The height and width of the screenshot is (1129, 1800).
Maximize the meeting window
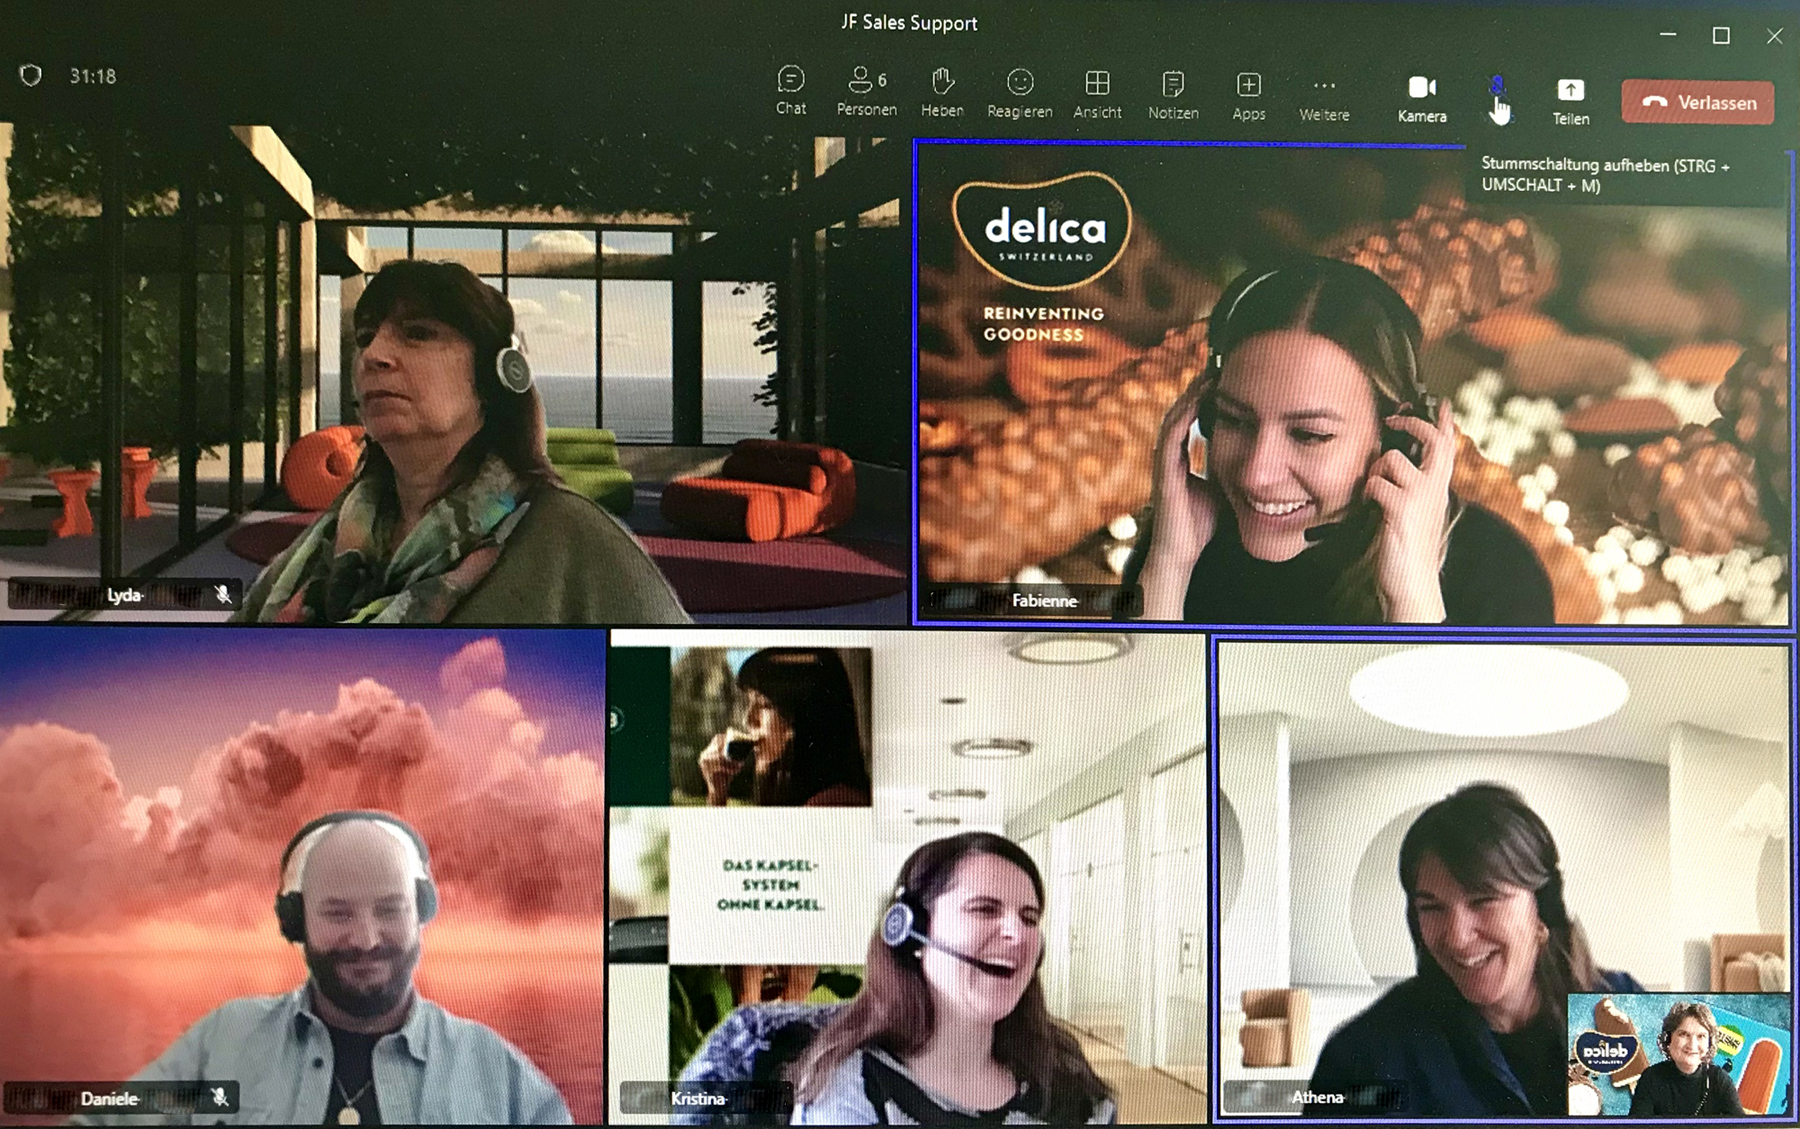pos(1721,36)
